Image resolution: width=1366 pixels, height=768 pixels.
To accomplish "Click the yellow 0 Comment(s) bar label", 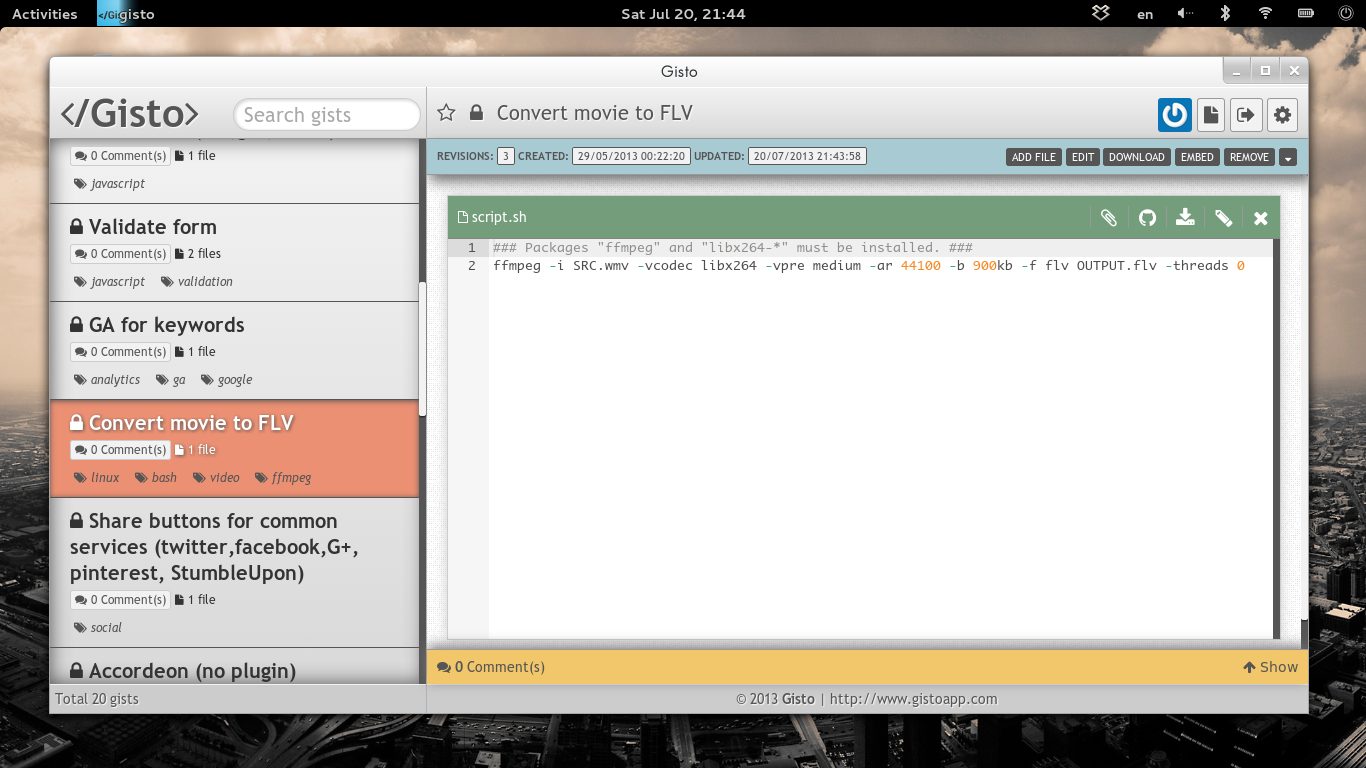I will click(x=491, y=667).
